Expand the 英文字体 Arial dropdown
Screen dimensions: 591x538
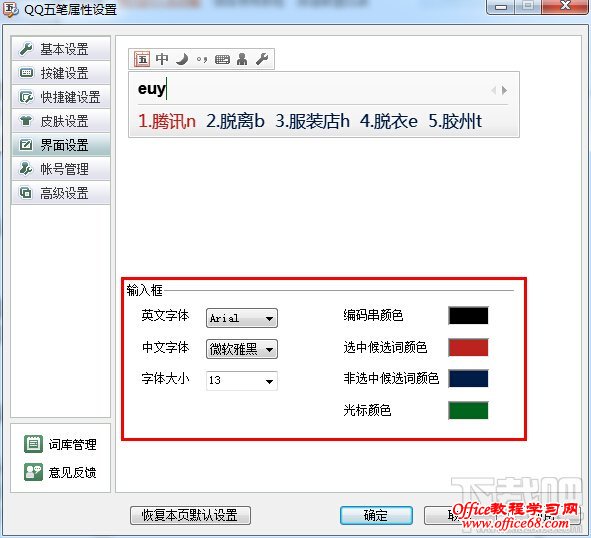pos(242,318)
